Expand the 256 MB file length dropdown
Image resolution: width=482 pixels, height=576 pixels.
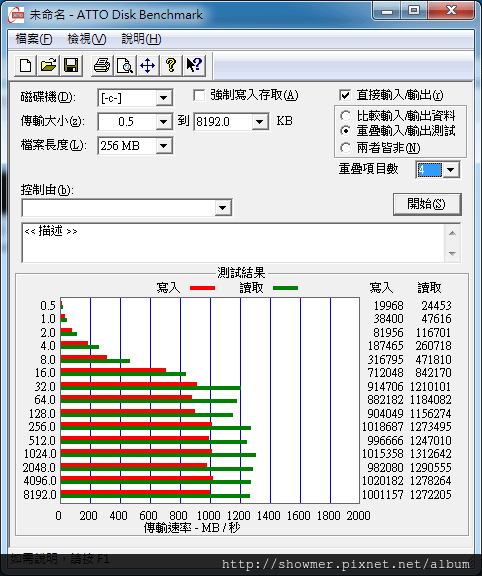(163, 146)
